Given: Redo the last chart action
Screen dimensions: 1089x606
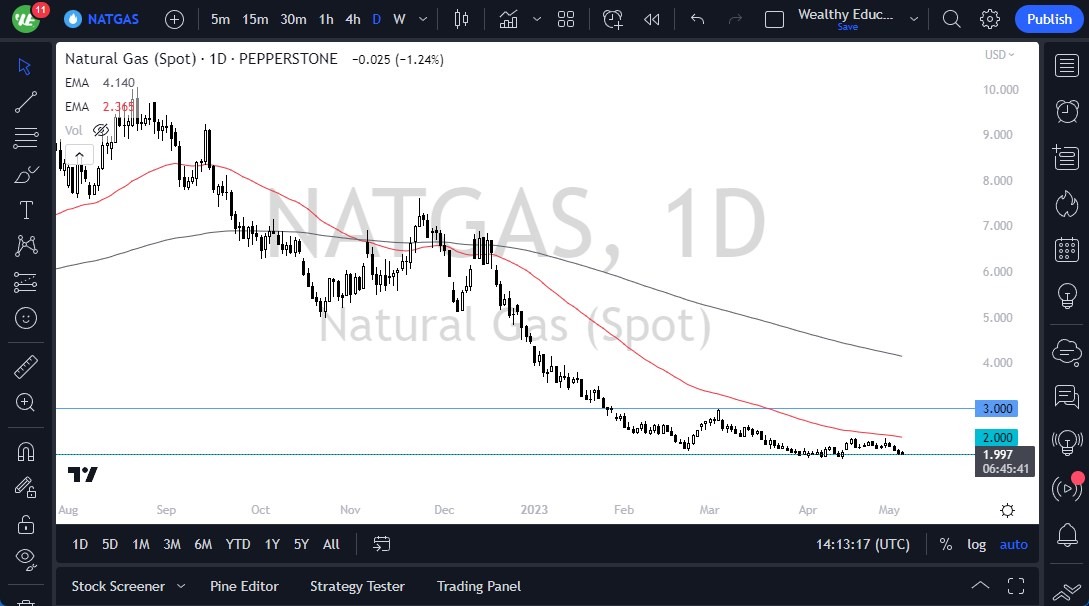Looking at the screenshot, I should (735, 19).
